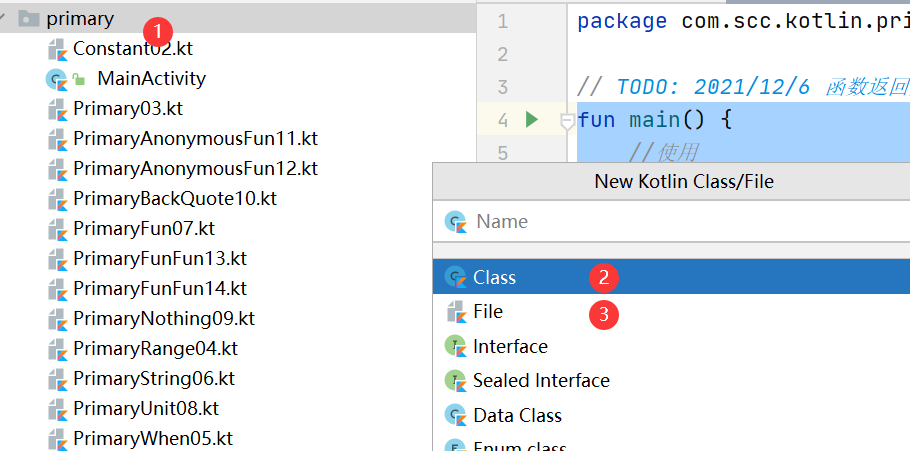
Task: Click the Data Class option icon
Action: coord(456,416)
